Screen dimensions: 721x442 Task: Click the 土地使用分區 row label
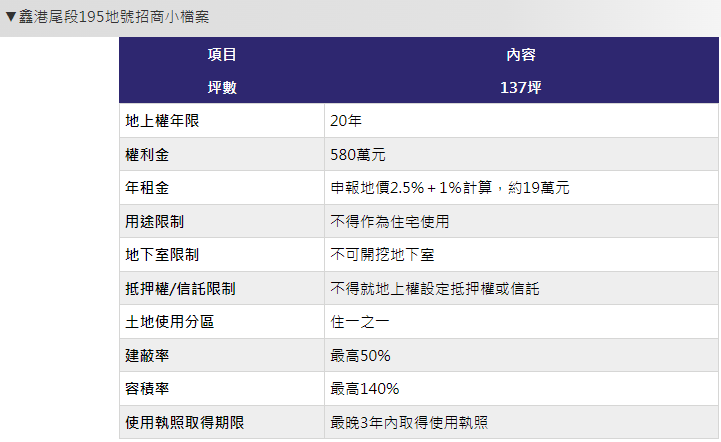pyautogui.click(x=170, y=321)
